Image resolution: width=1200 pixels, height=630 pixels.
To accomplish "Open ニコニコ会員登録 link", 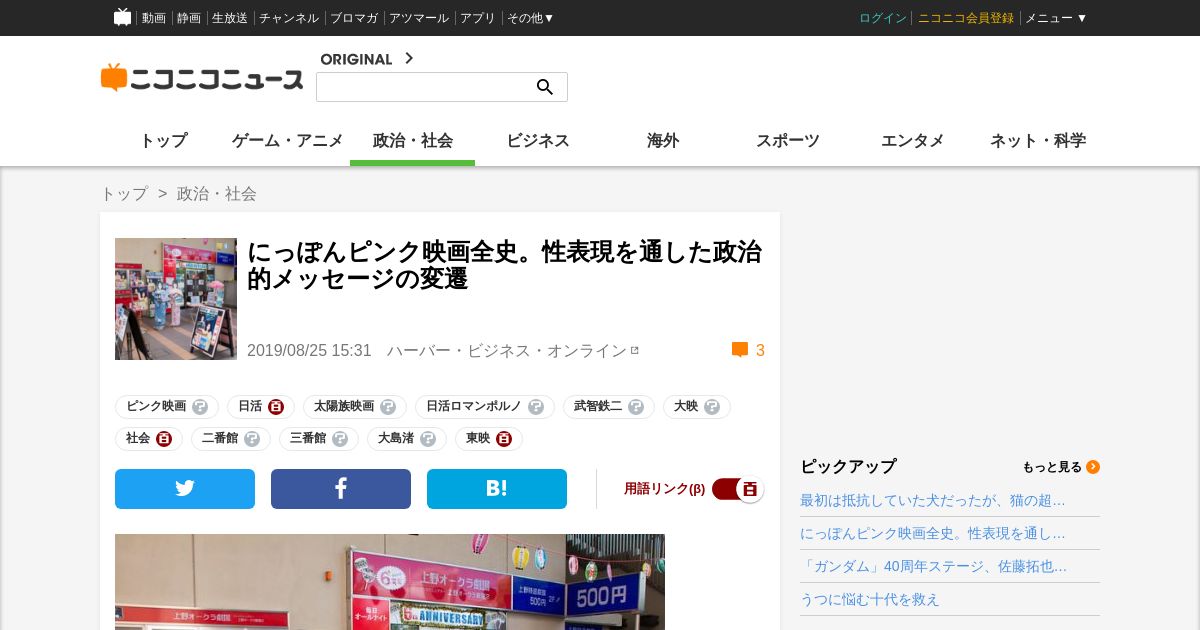I will pos(966,18).
